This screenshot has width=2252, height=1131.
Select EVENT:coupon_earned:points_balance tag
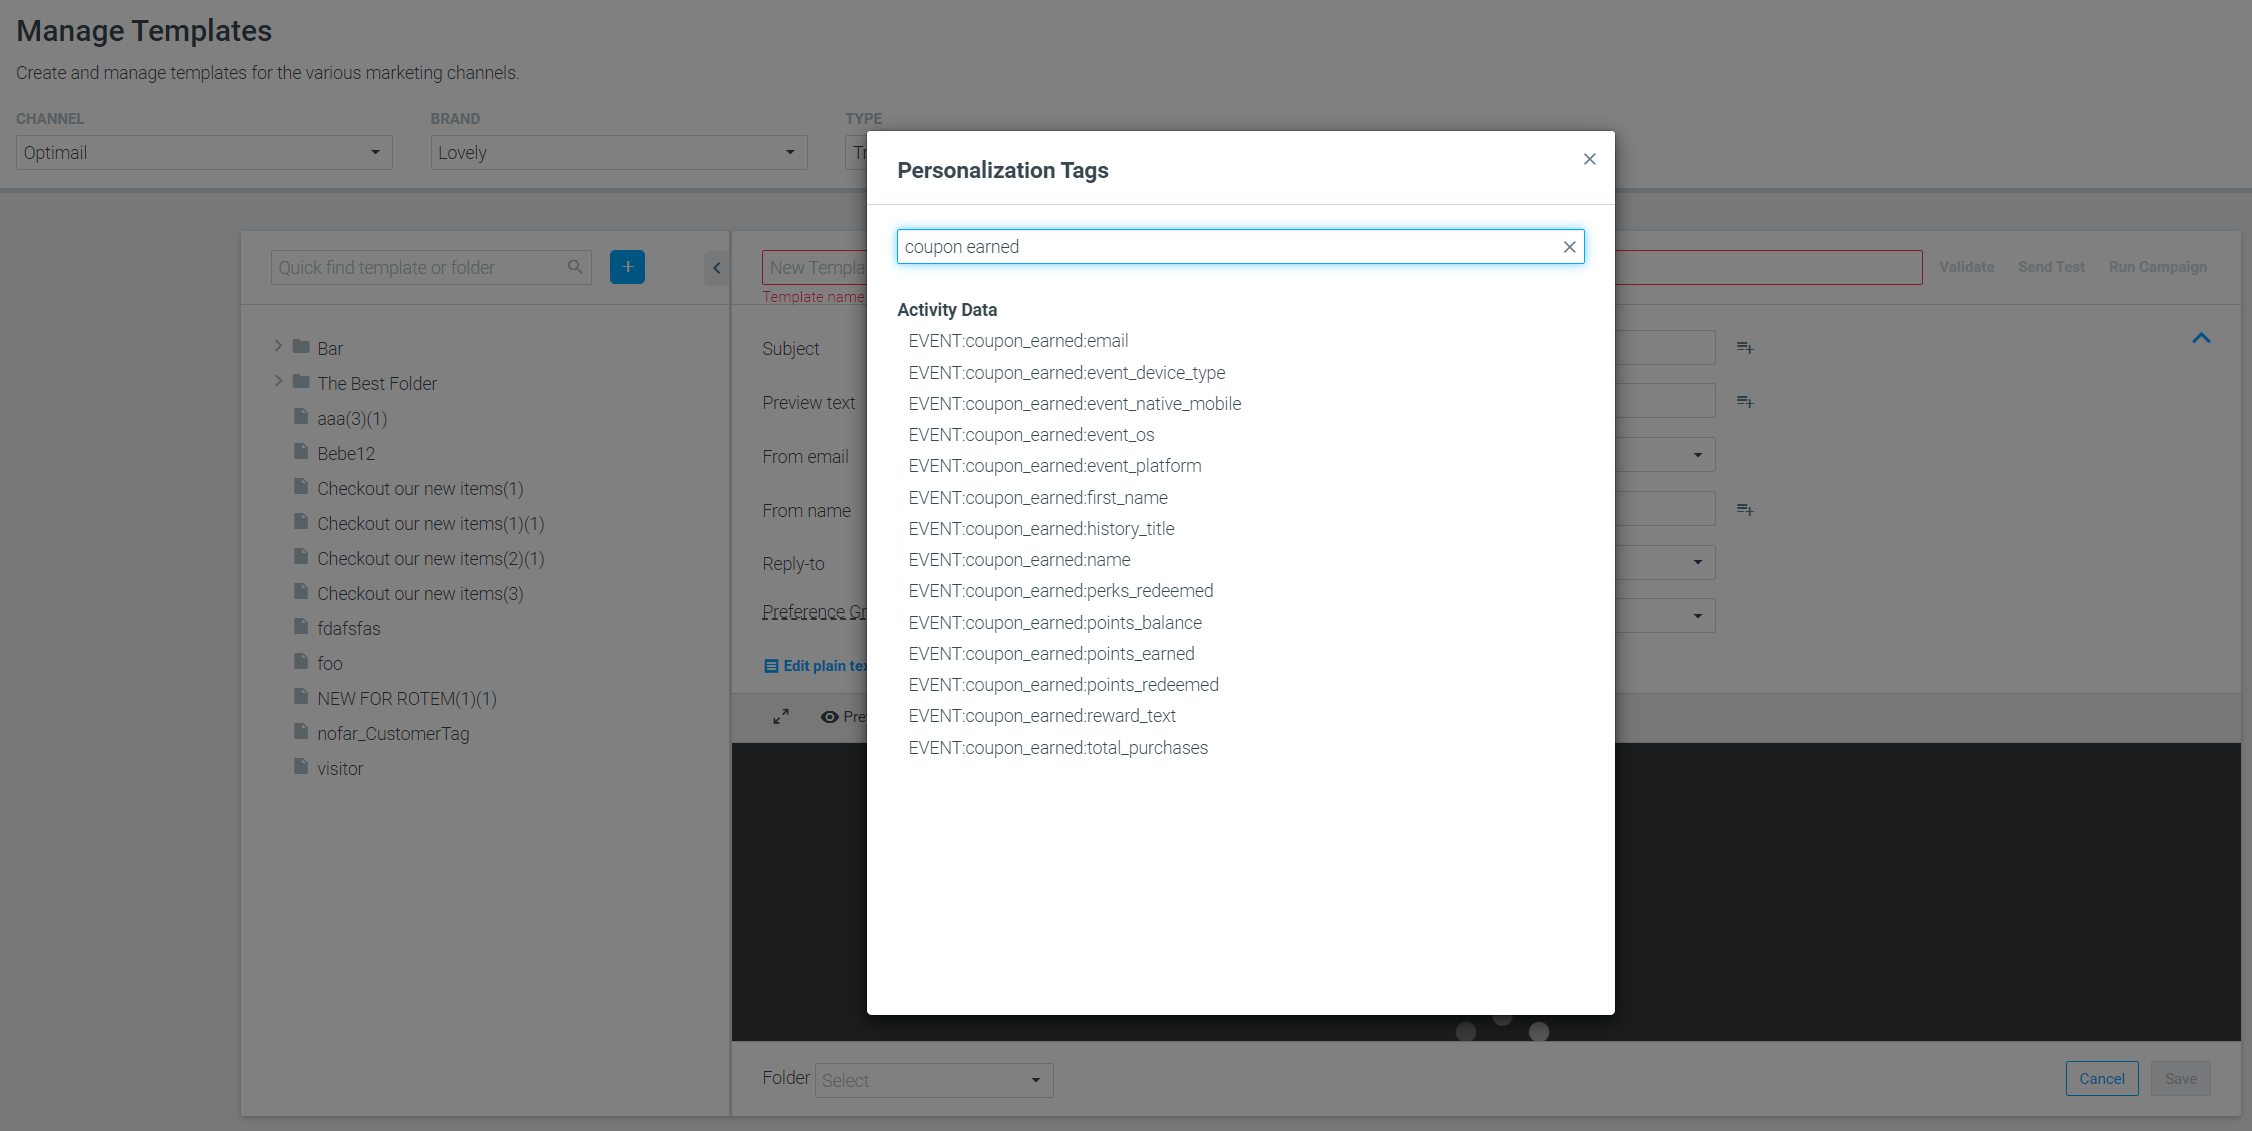coord(1055,623)
